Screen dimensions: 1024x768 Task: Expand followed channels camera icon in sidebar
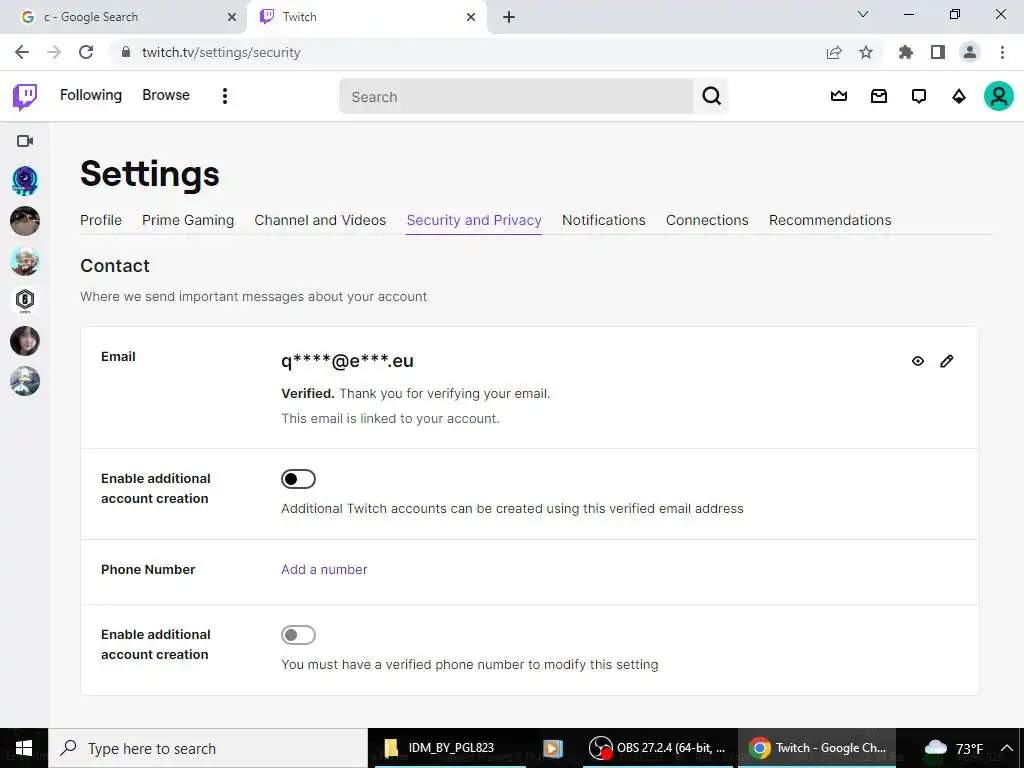click(x=25, y=141)
